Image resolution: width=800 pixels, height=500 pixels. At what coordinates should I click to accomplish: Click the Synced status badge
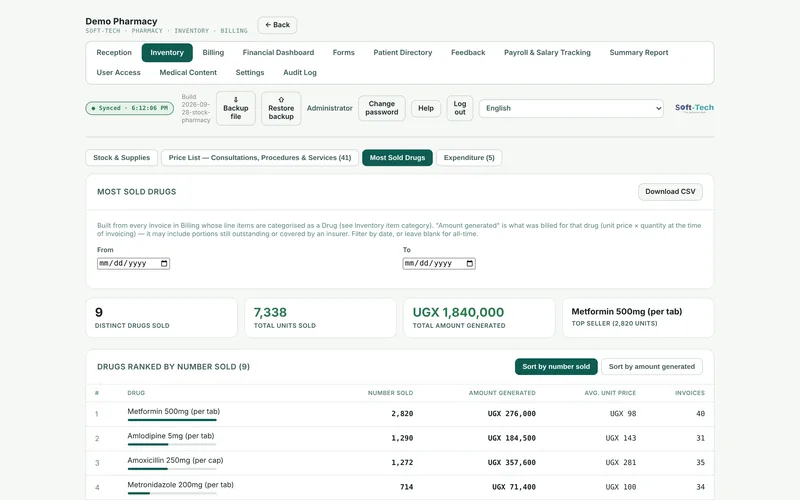coord(130,108)
